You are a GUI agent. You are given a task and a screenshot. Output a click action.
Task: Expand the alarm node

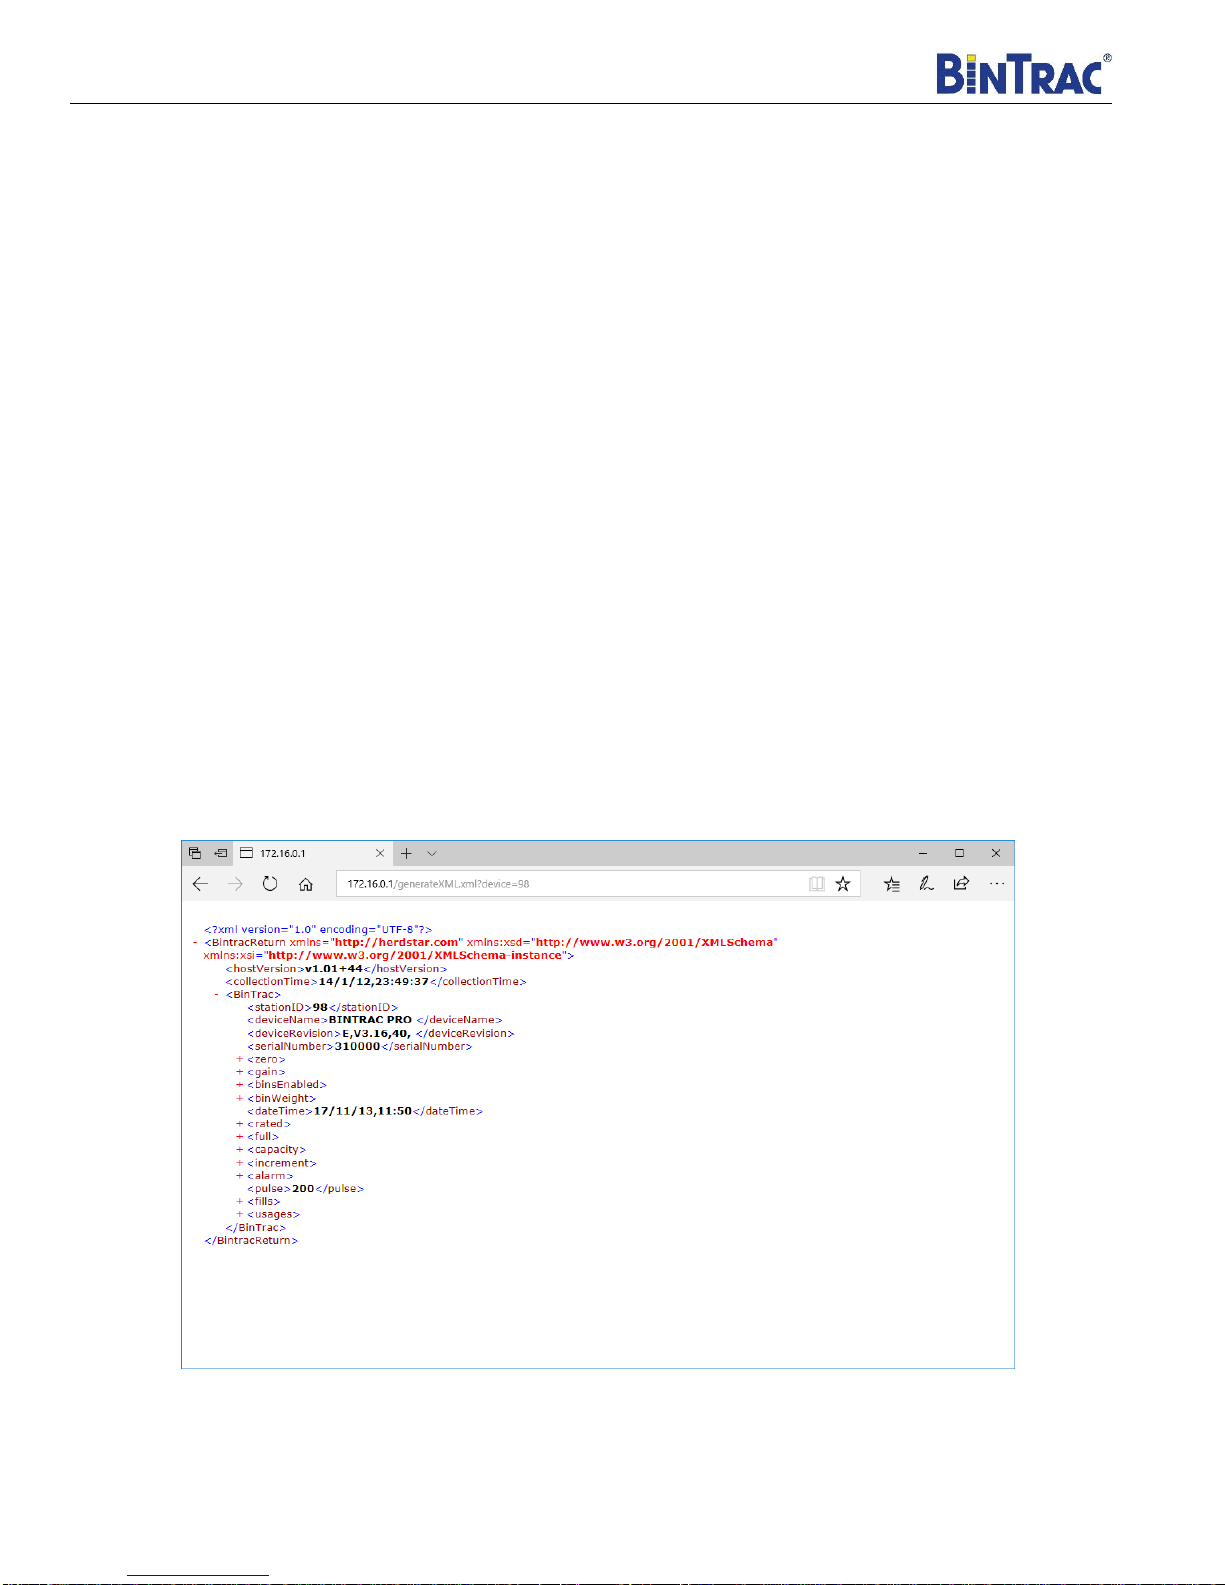click(x=239, y=1176)
